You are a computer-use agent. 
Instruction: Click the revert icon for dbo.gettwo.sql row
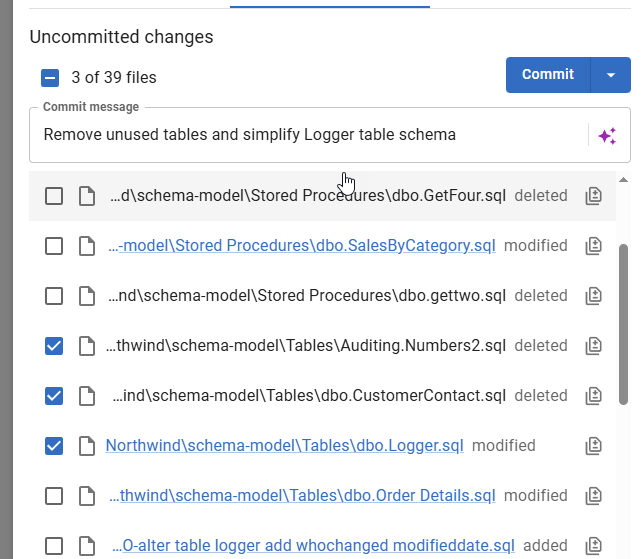[594, 296]
